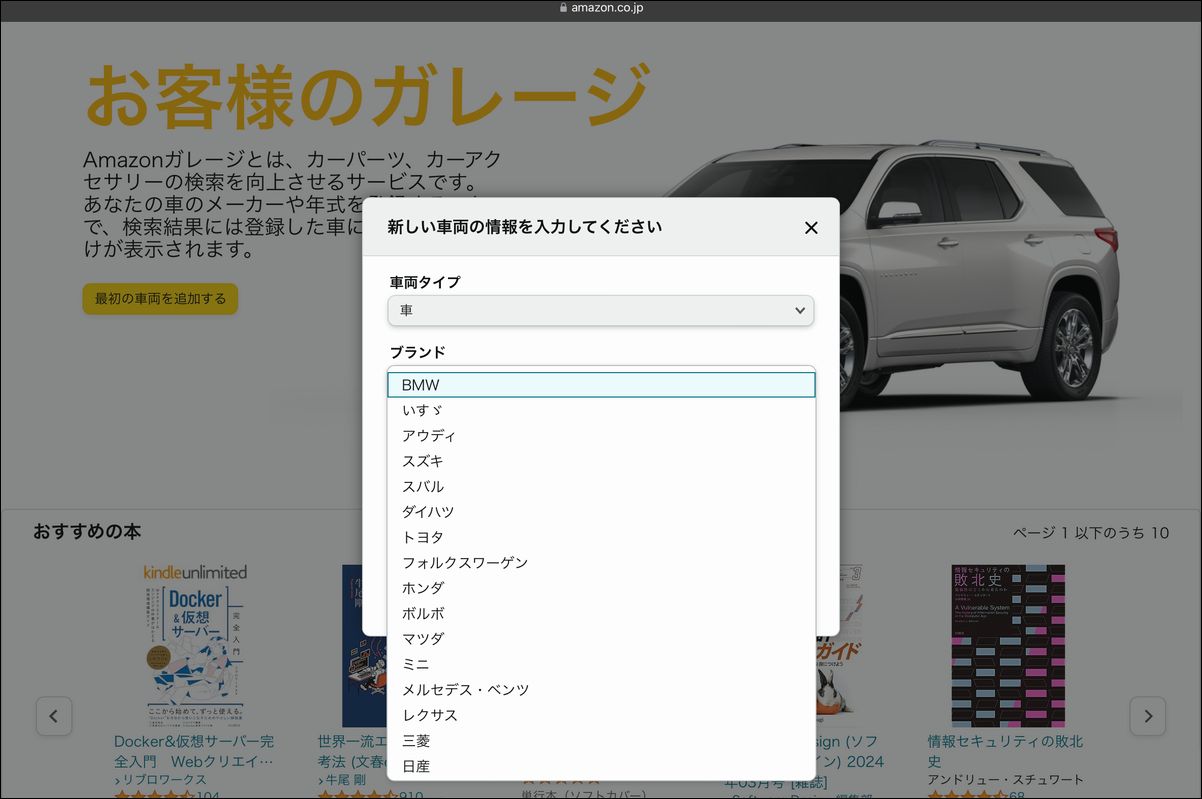Click the お客様のガレージ heading
Screen dimensions: 1202x799
(x=368, y=97)
